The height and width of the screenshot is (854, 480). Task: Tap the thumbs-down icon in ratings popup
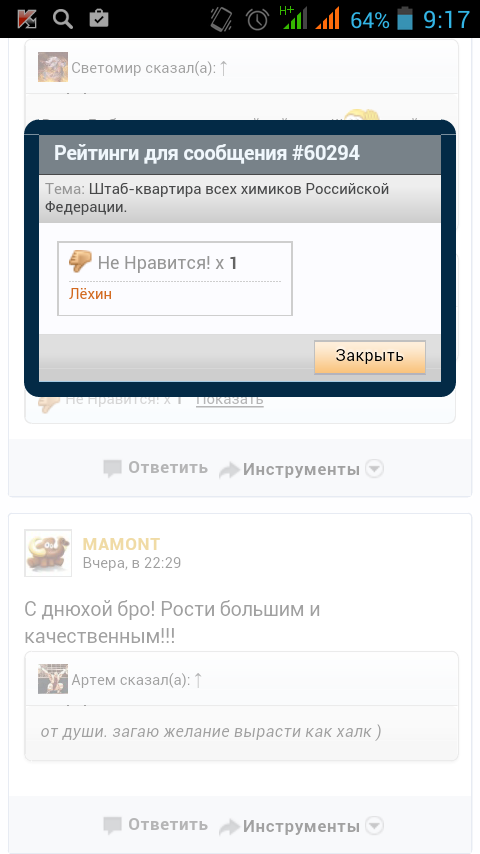click(x=80, y=261)
